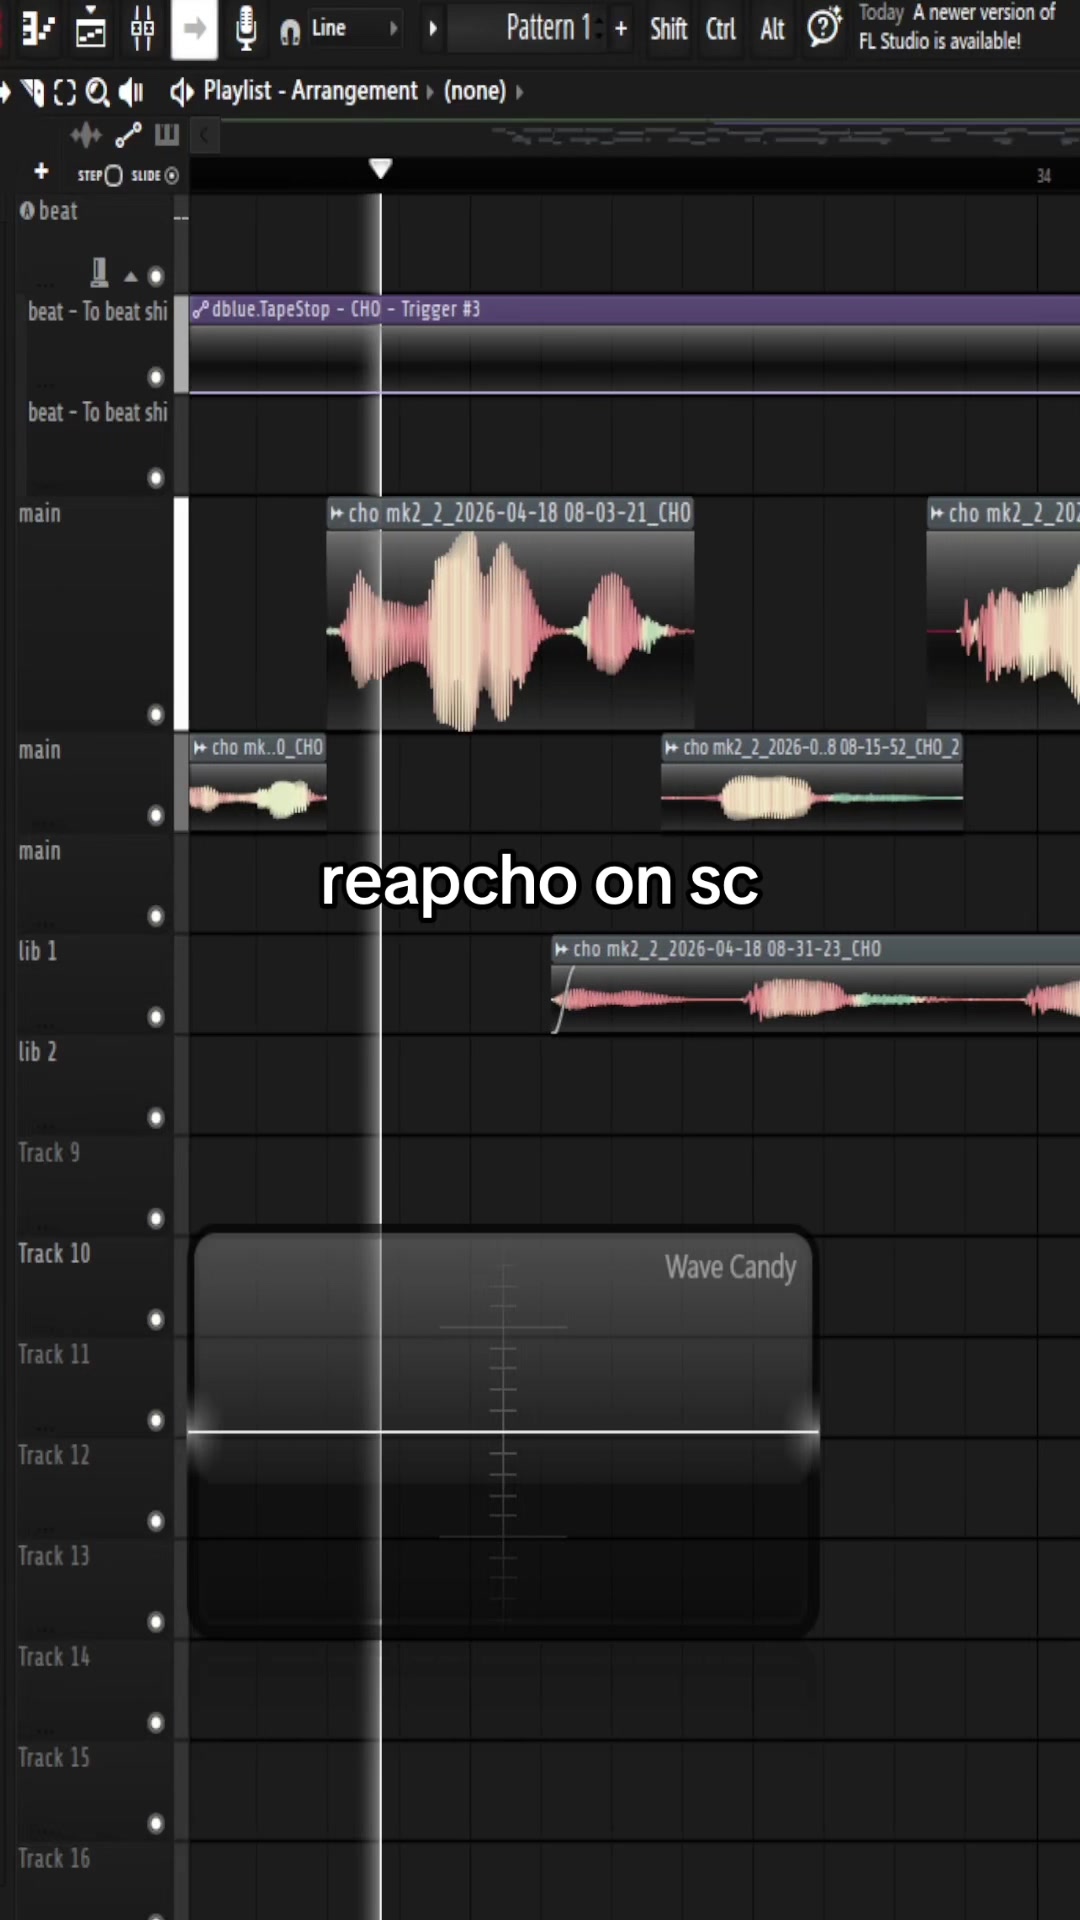Screen dimensions: 1080x1920
Task: Mute Track 15
Action: [156, 1824]
